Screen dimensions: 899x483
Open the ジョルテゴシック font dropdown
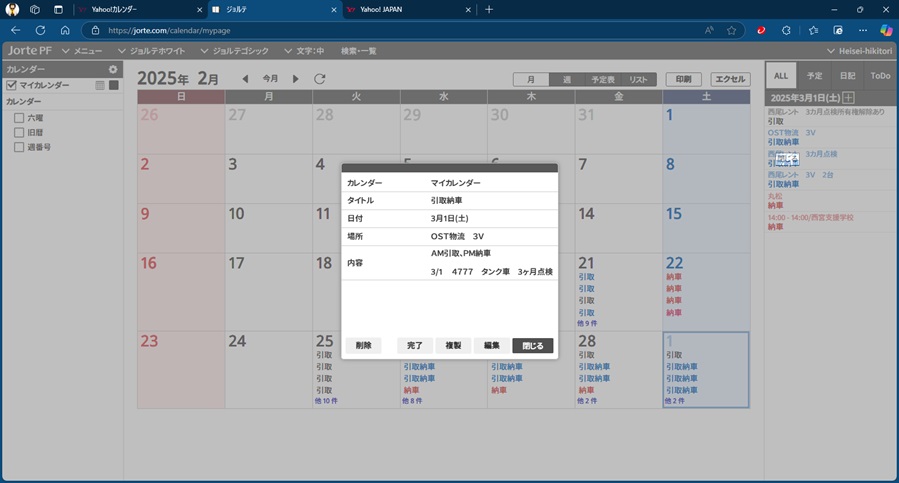[234, 51]
